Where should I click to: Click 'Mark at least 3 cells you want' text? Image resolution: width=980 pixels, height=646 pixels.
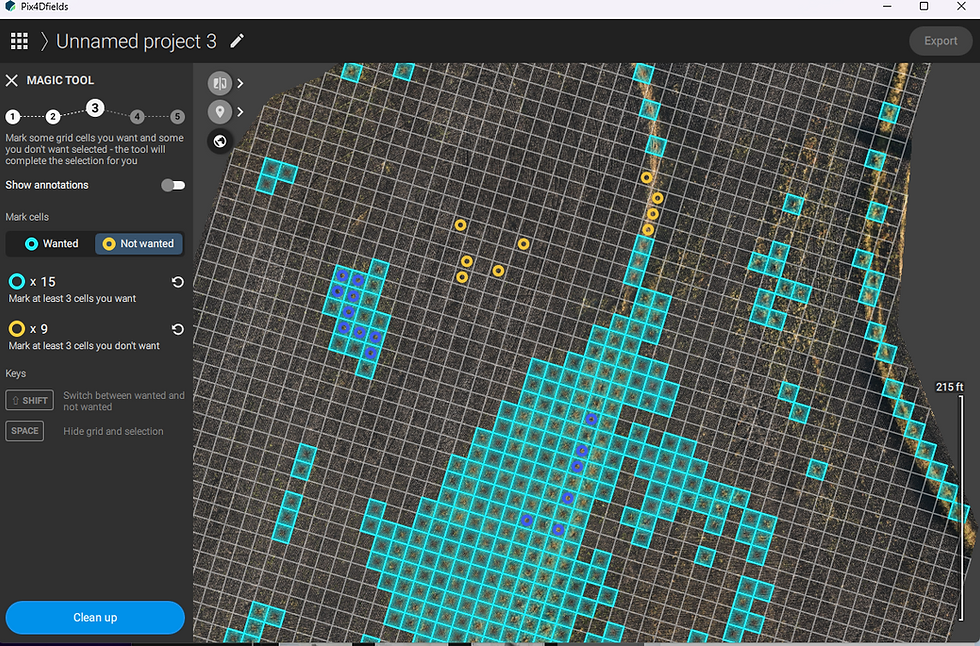pyautogui.click(x=72, y=299)
